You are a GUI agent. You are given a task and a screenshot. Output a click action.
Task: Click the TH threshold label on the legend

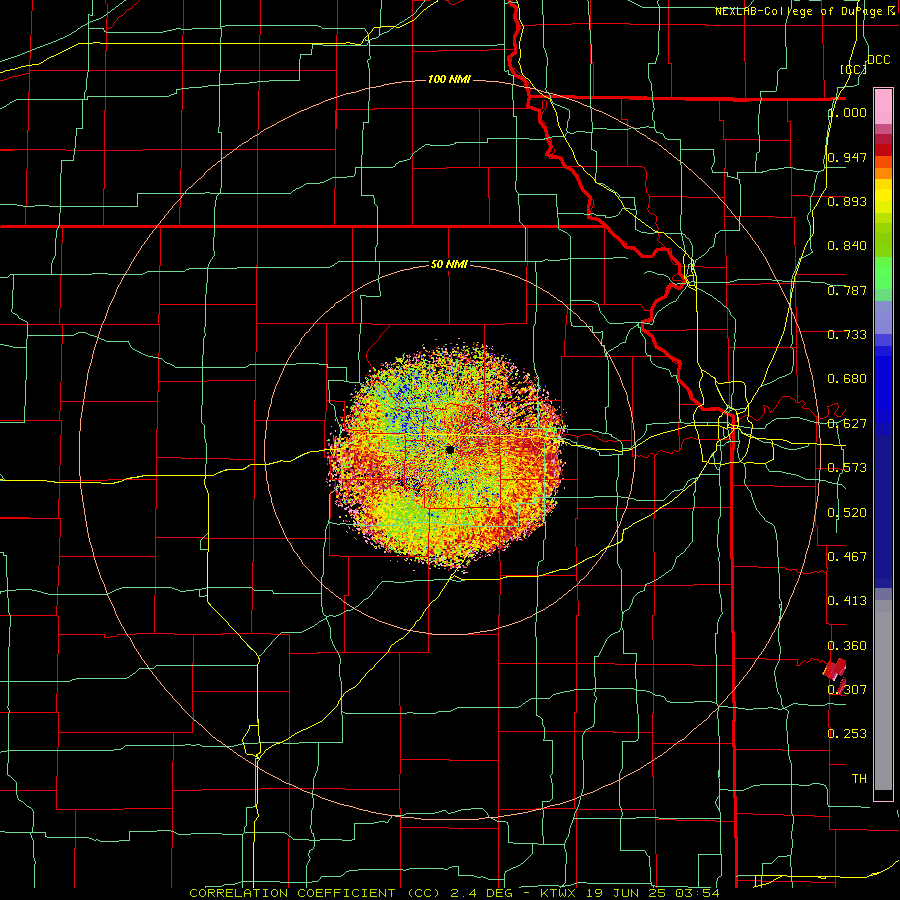[859, 778]
